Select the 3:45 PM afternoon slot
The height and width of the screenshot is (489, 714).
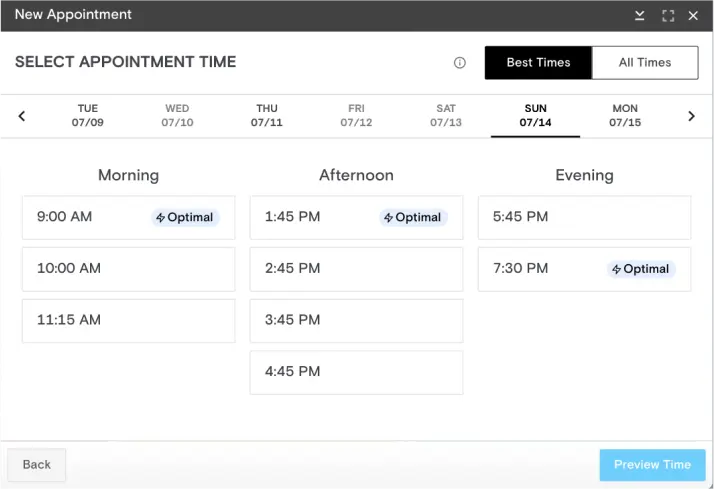click(356, 321)
